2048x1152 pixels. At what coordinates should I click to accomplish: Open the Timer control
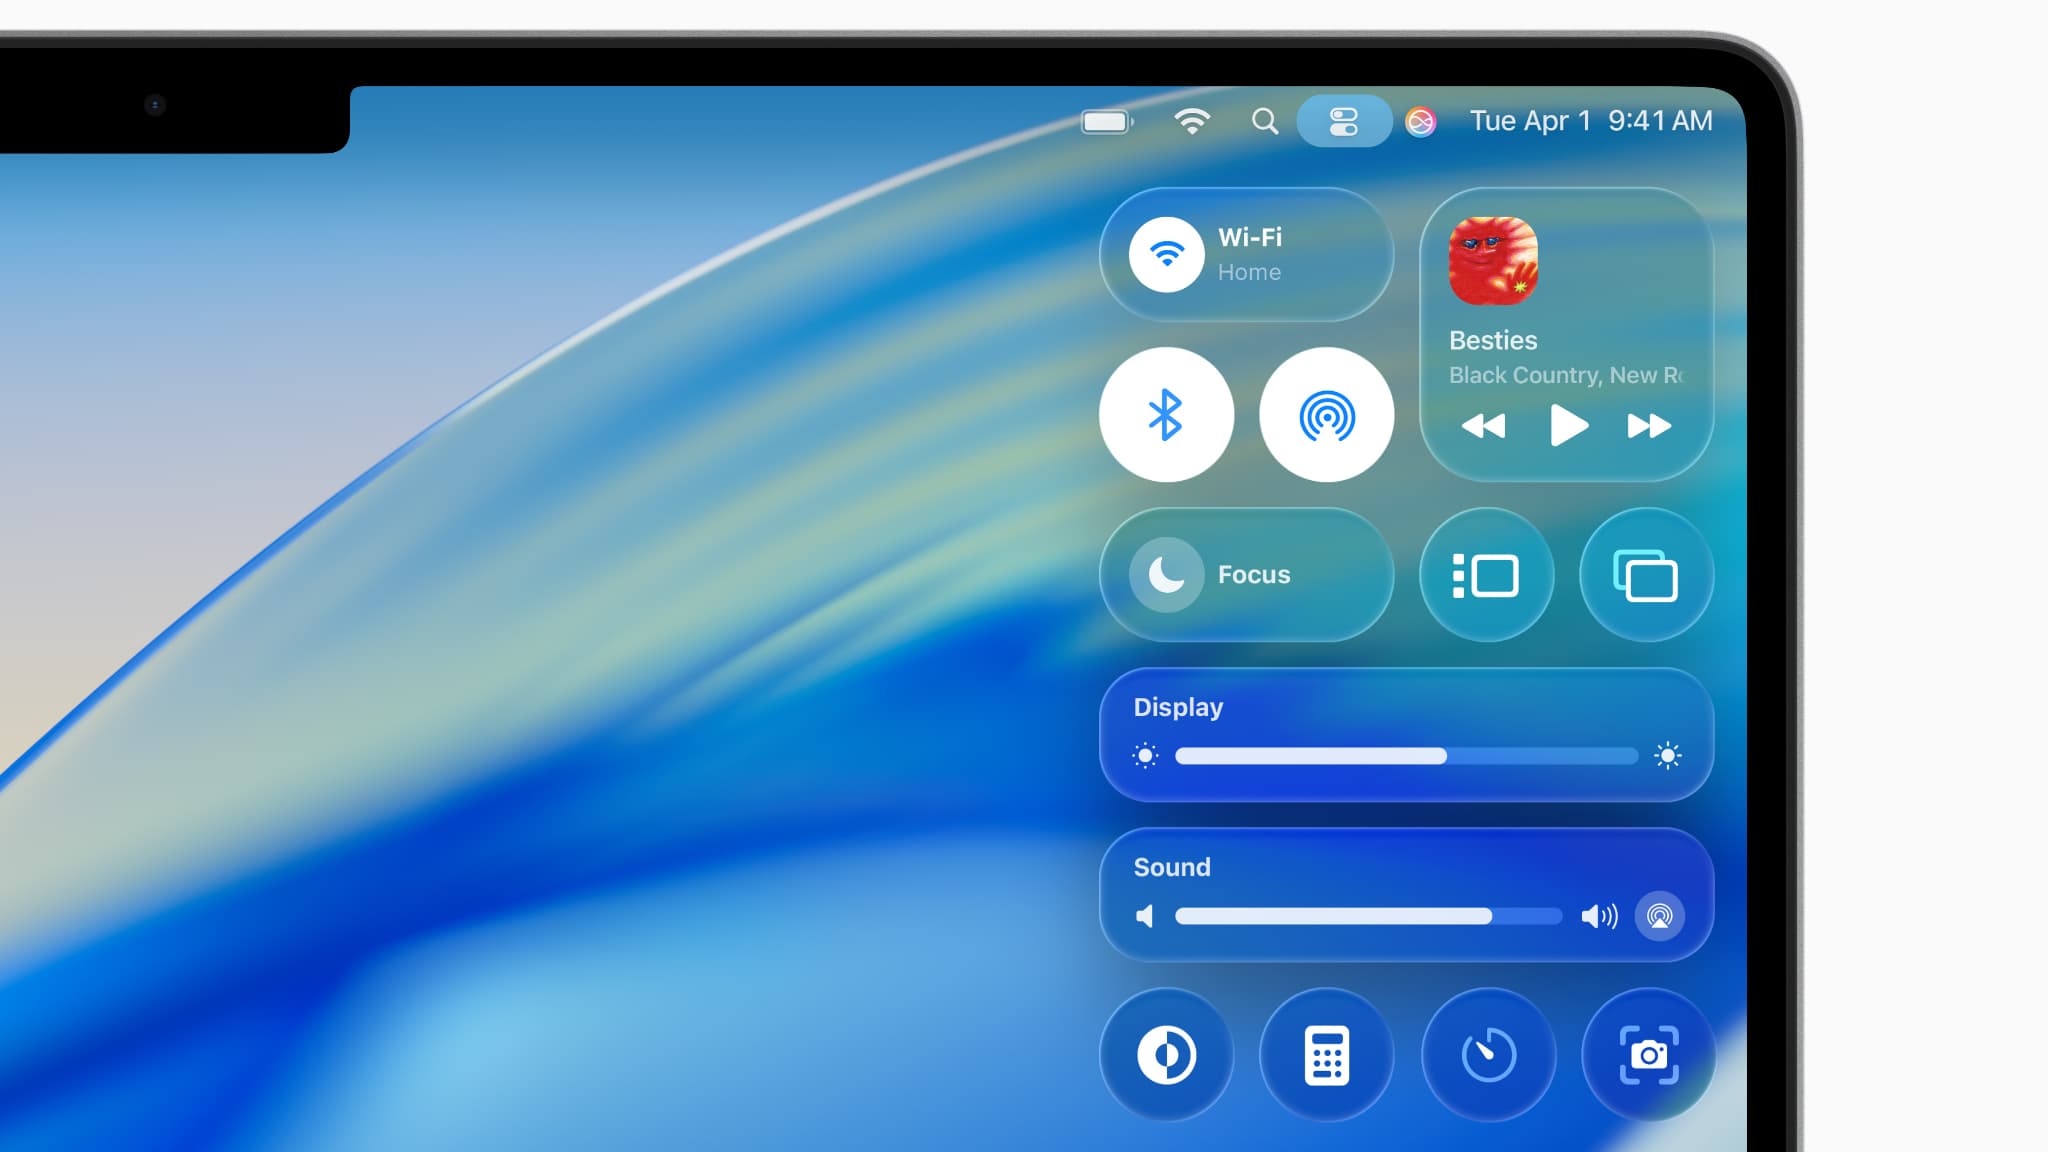[x=1488, y=1055]
